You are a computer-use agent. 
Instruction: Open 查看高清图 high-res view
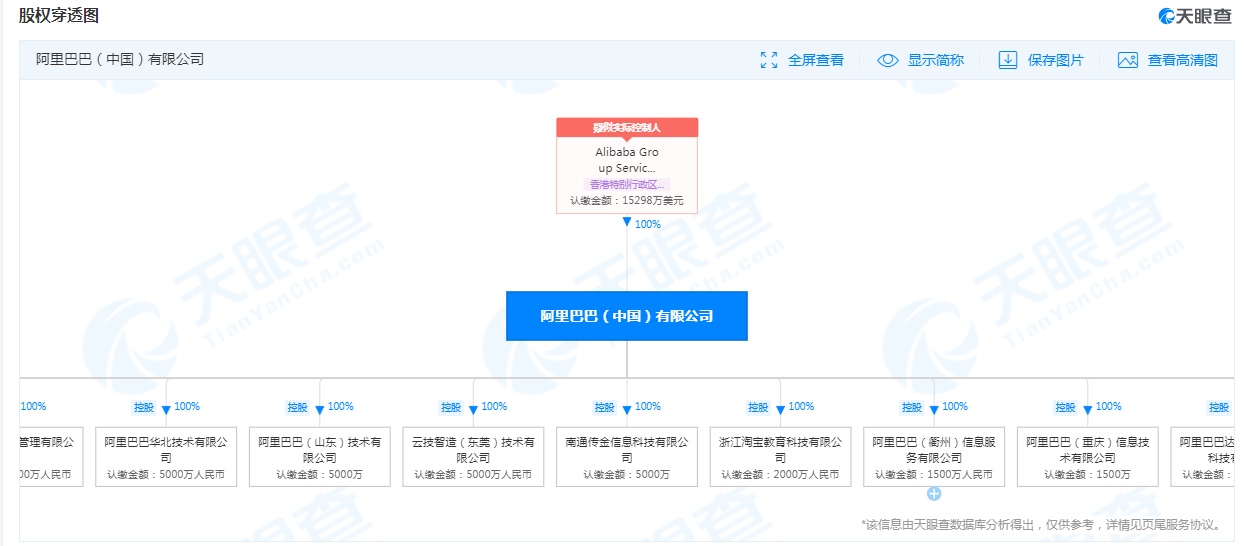pos(1183,60)
